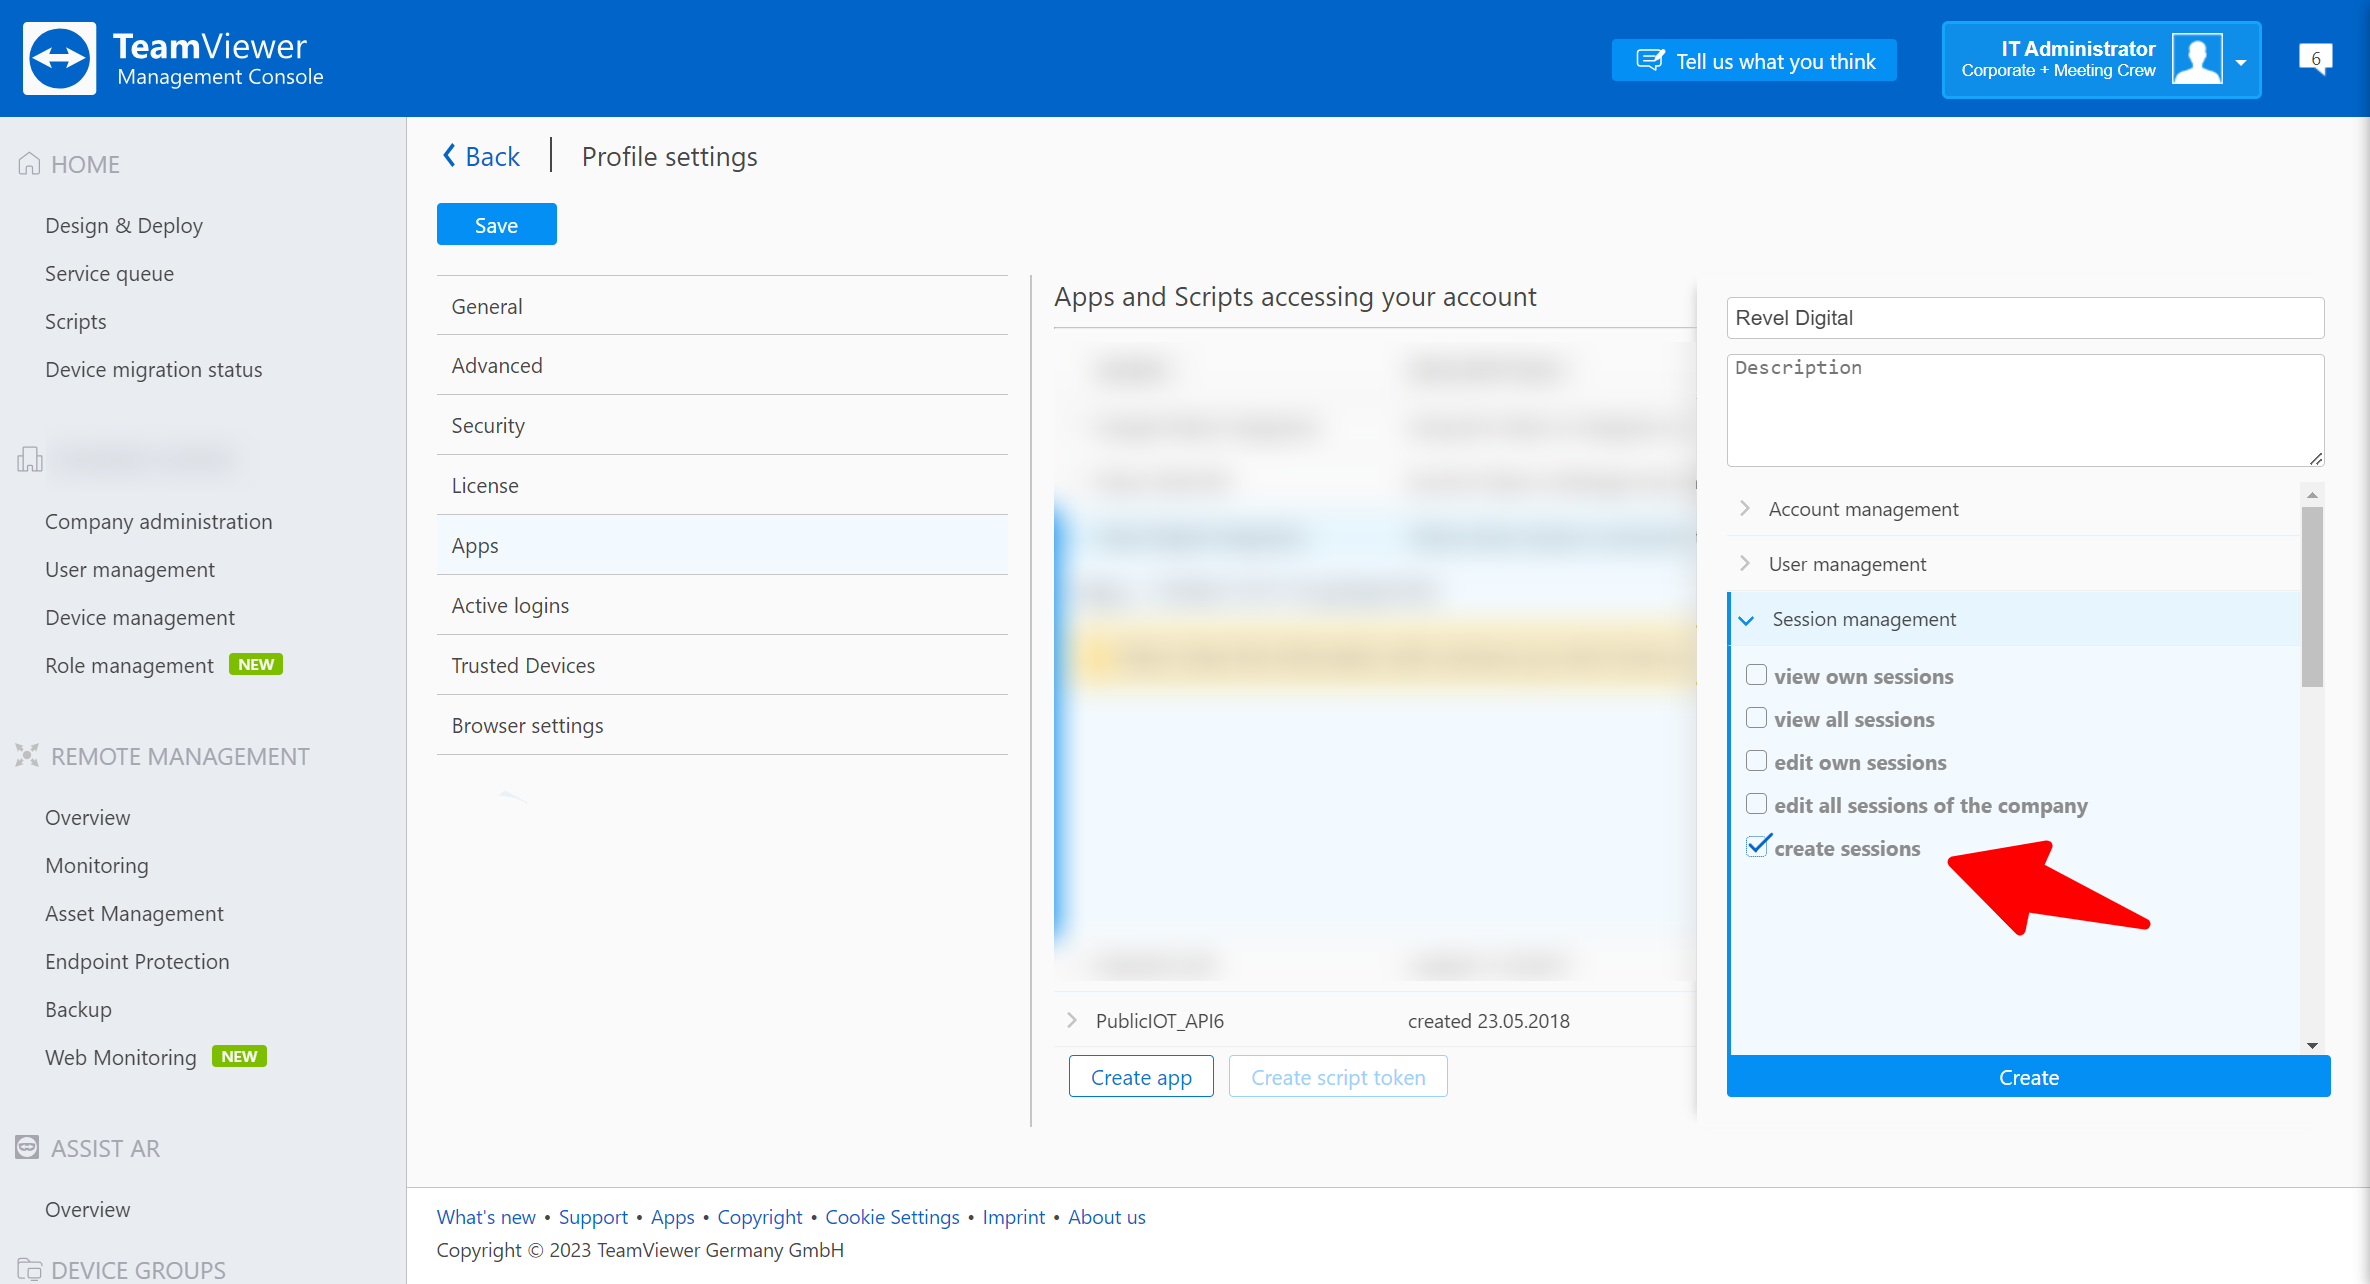Open User management in left sidebar

click(130, 569)
